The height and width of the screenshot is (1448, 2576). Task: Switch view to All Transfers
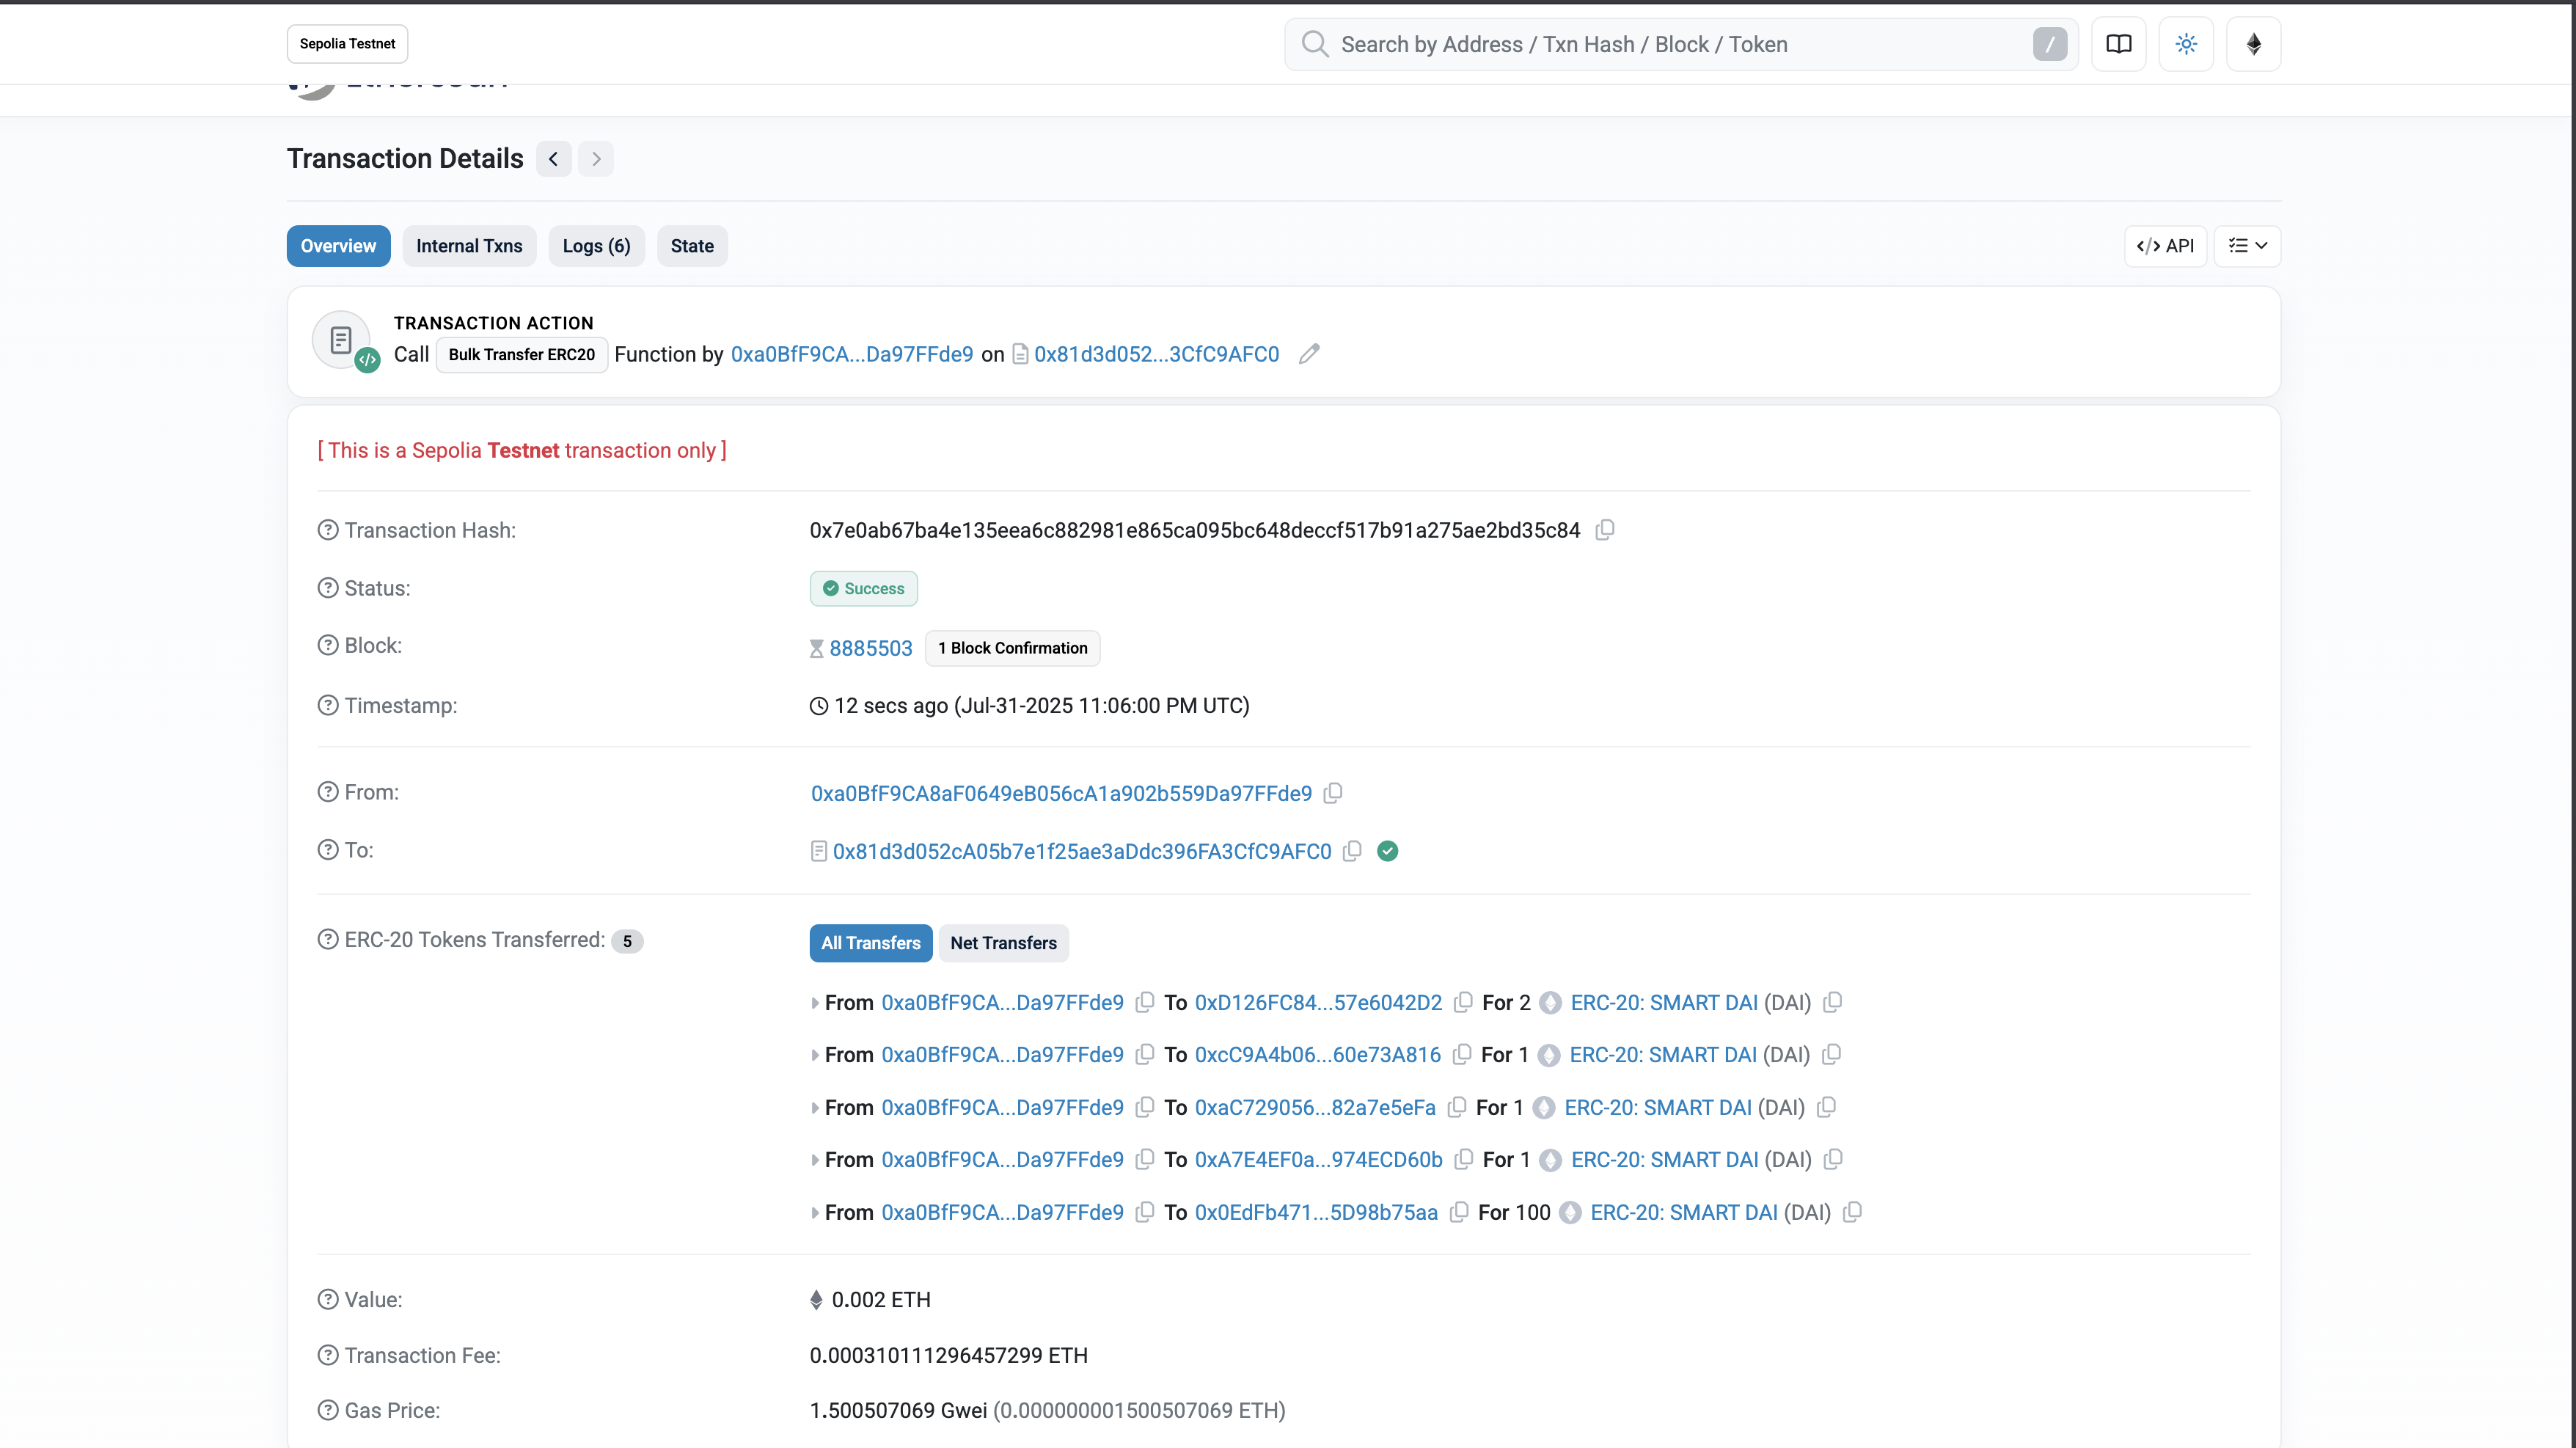pyautogui.click(x=870, y=943)
